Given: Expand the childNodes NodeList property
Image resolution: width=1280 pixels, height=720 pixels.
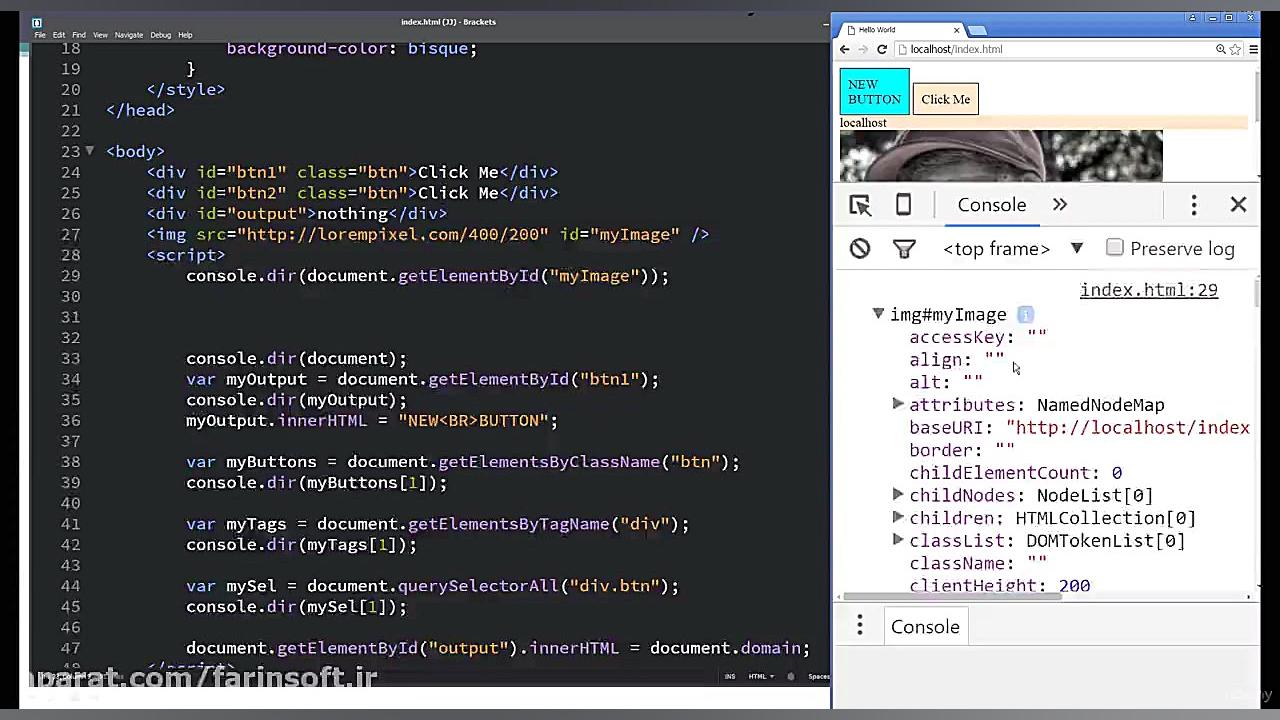Looking at the screenshot, I should (x=898, y=494).
